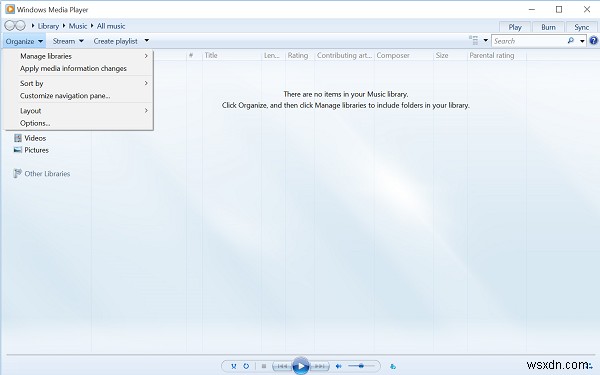Click the seek bar above playback controls
600x375 pixels.
tap(300, 355)
